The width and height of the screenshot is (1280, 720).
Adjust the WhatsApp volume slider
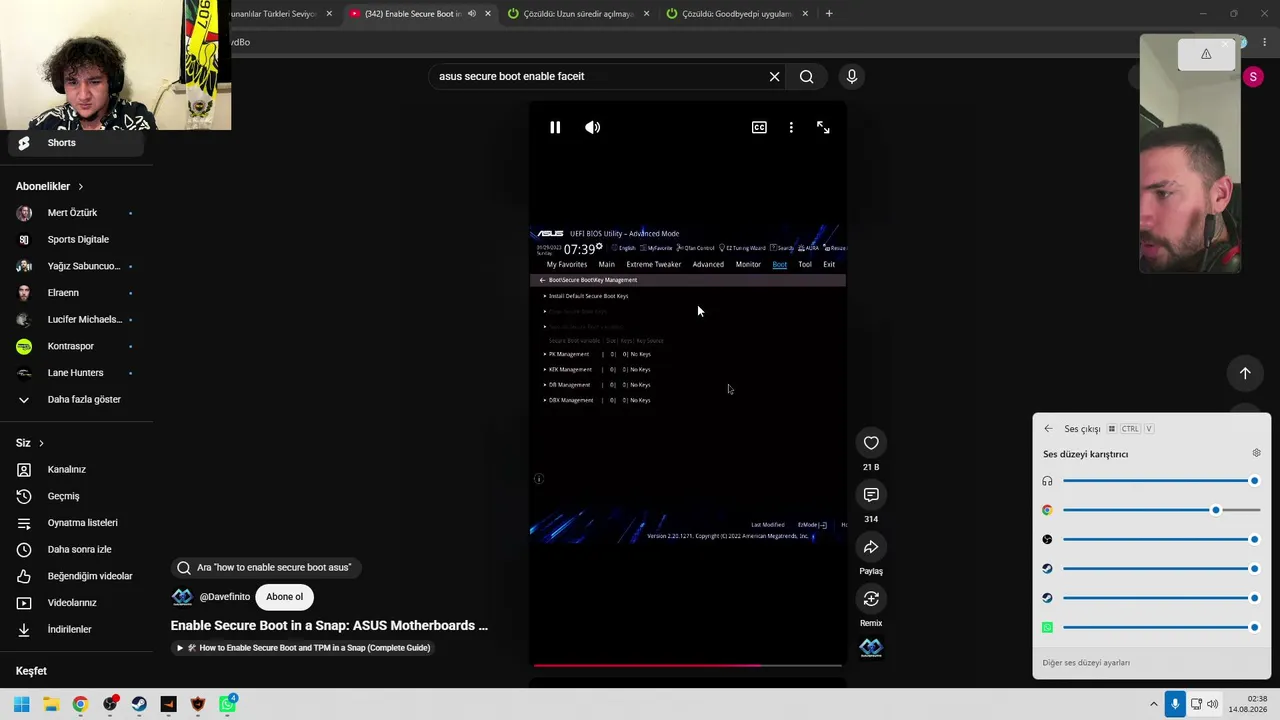(1160, 627)
